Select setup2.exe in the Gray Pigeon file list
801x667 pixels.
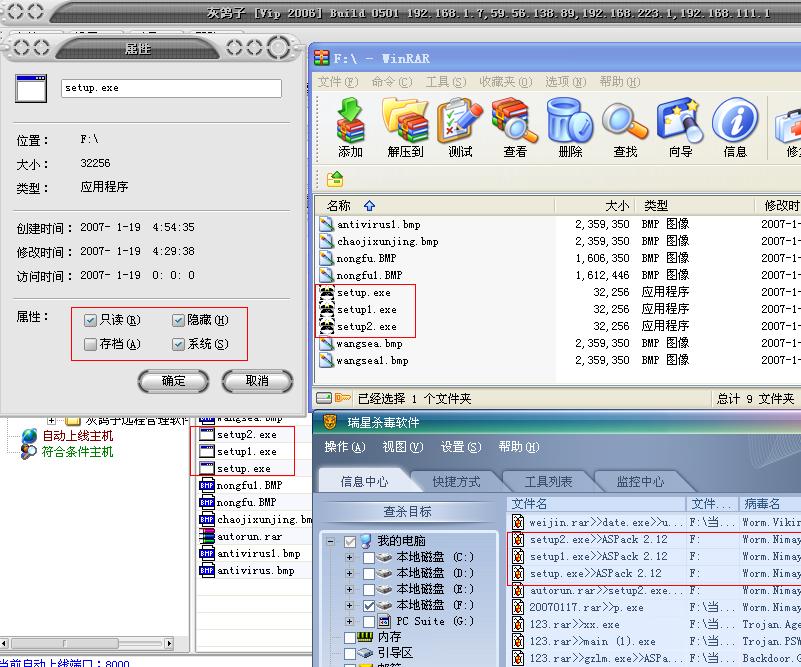[247, 435]
